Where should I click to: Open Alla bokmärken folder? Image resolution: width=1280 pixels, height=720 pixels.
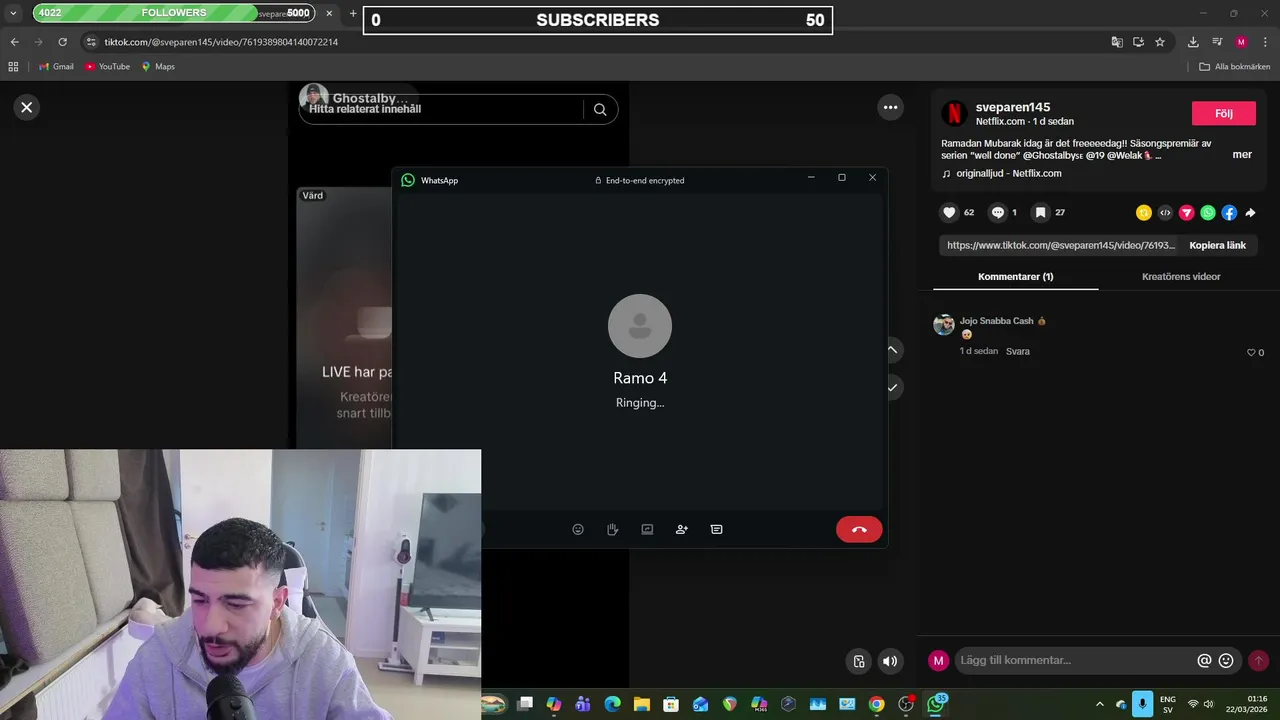click(1235, 66)
